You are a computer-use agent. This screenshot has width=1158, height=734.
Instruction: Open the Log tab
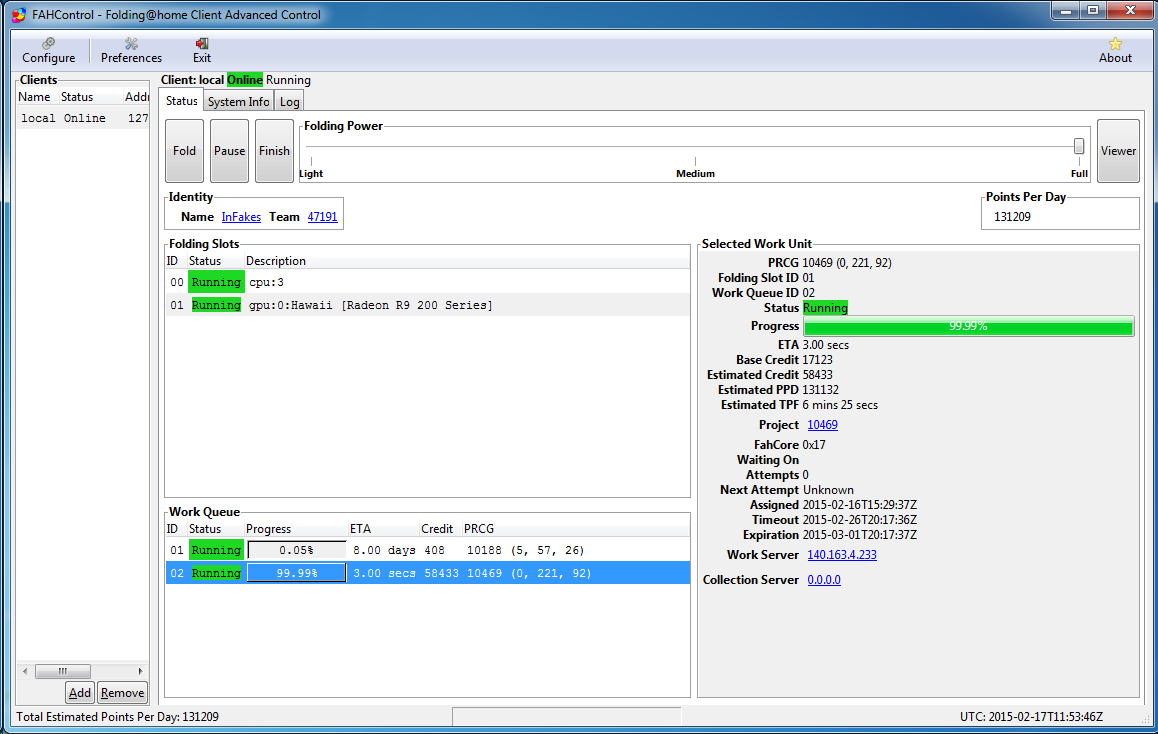pos(290,102)
